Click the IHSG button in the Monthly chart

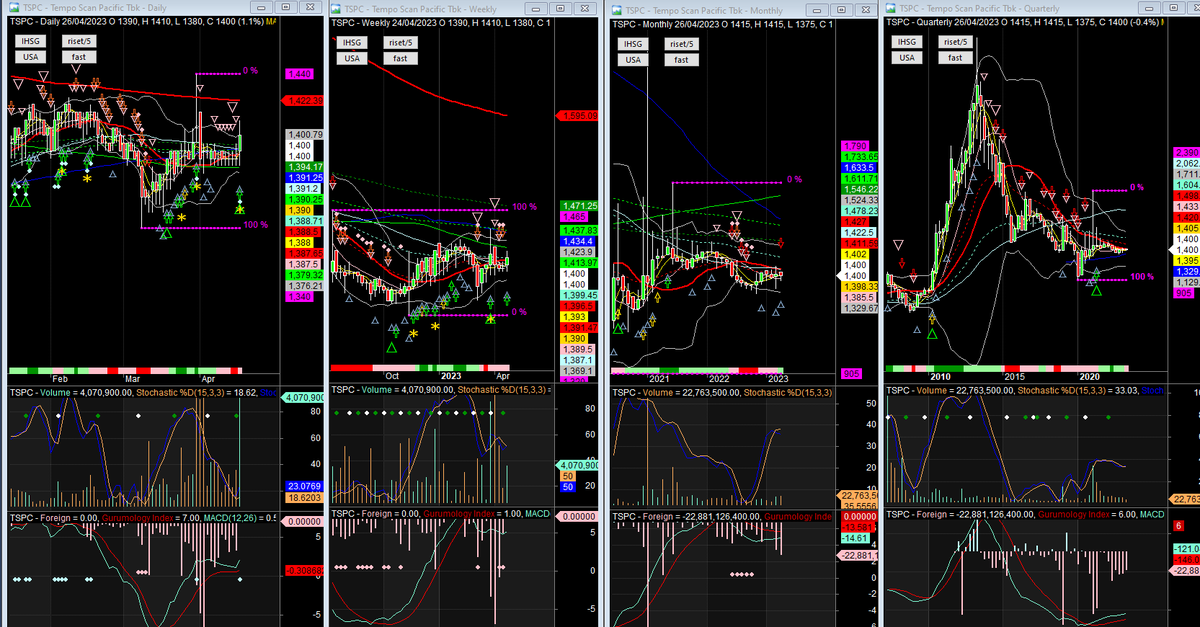(x=632, y=44)
